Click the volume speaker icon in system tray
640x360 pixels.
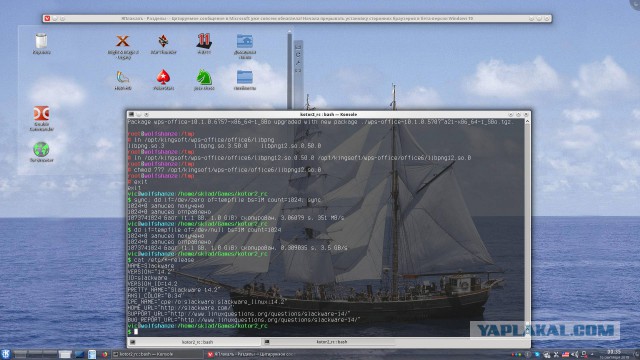click(x=575, y=355)
